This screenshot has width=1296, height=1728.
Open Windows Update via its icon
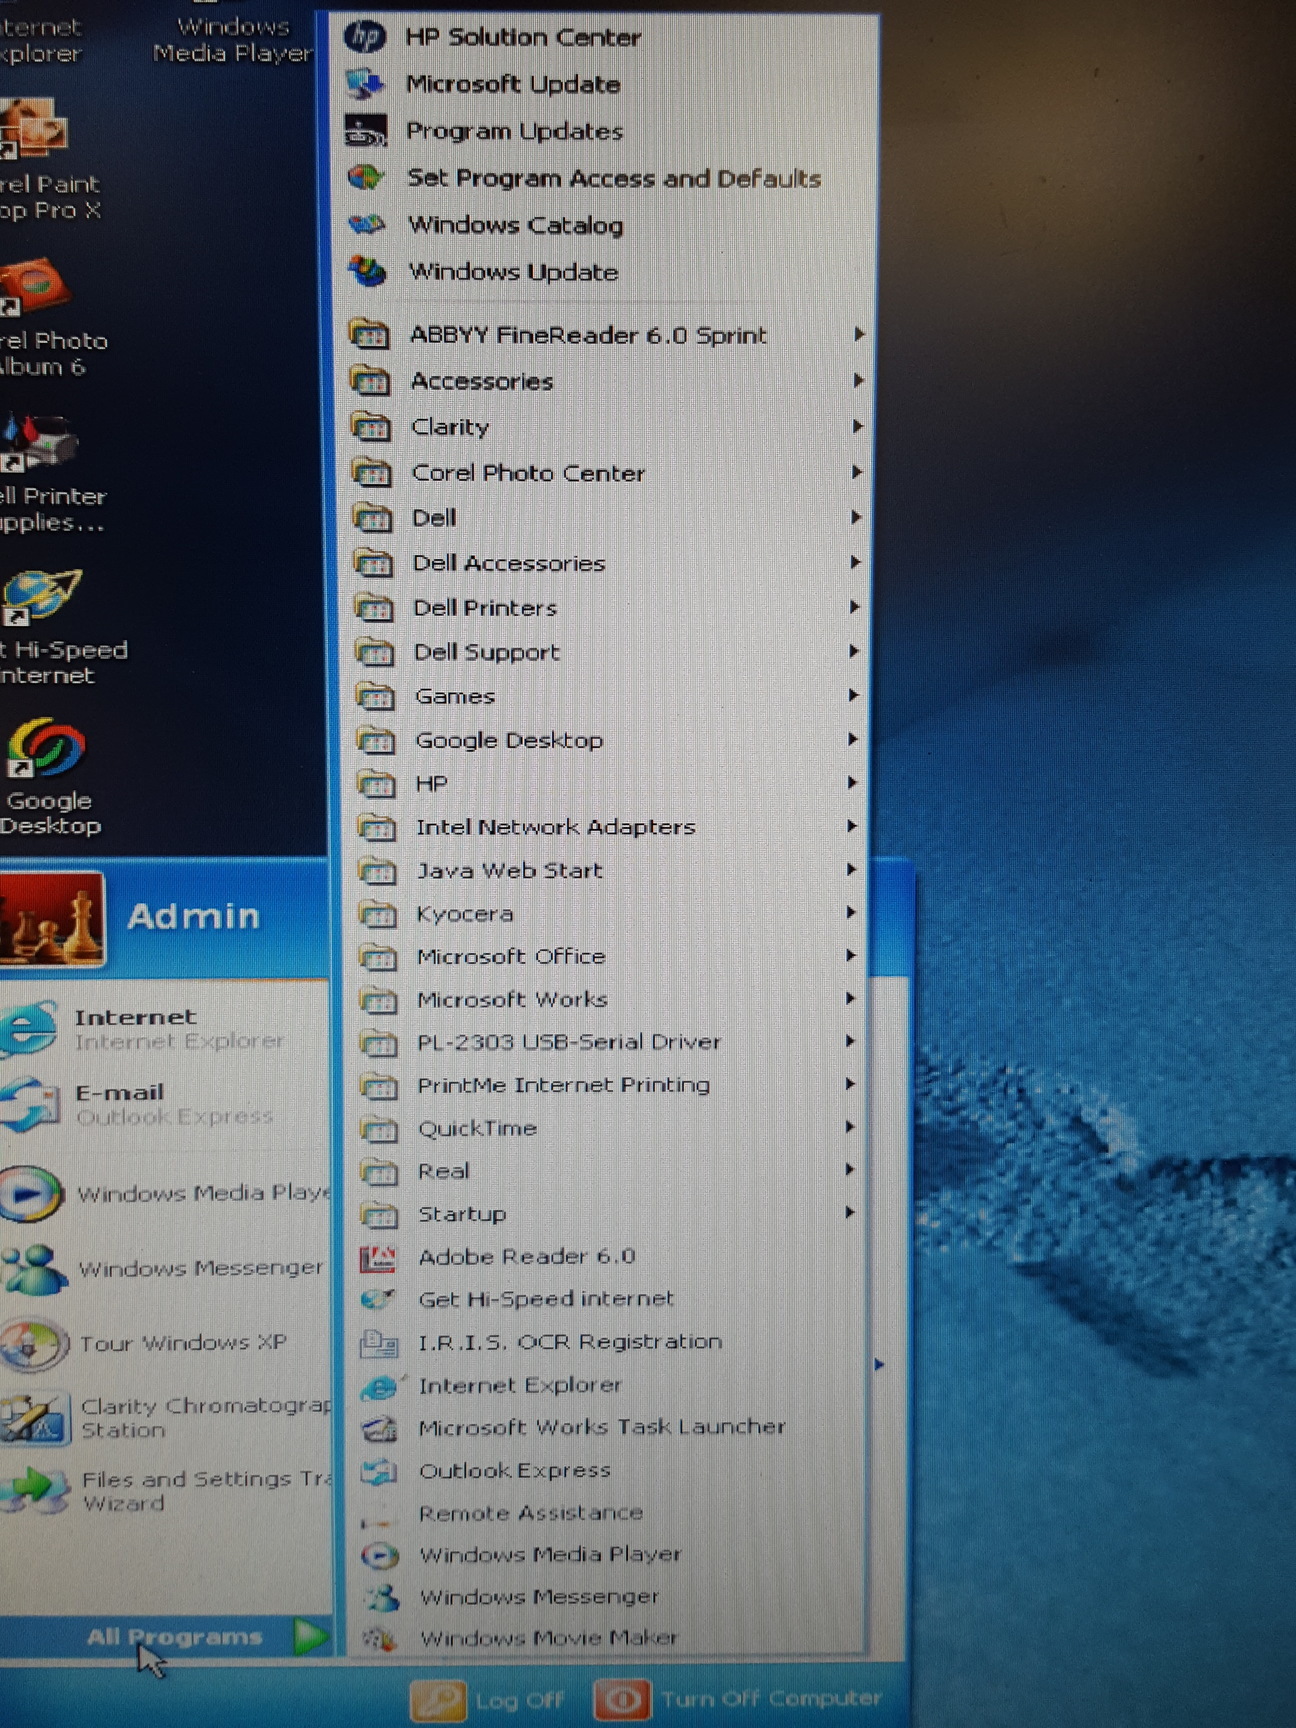pyautogui.click(x=367, y=271)
